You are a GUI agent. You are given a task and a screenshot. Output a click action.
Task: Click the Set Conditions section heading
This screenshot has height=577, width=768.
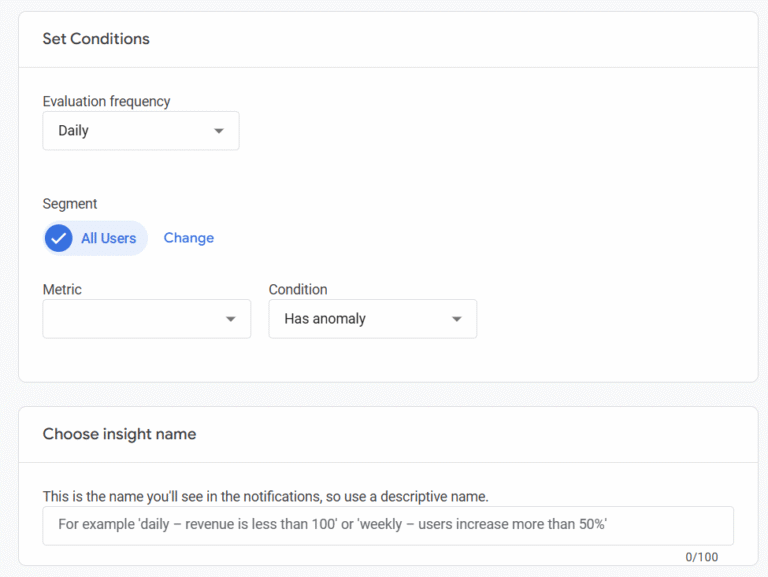click(x=96, y=39)
